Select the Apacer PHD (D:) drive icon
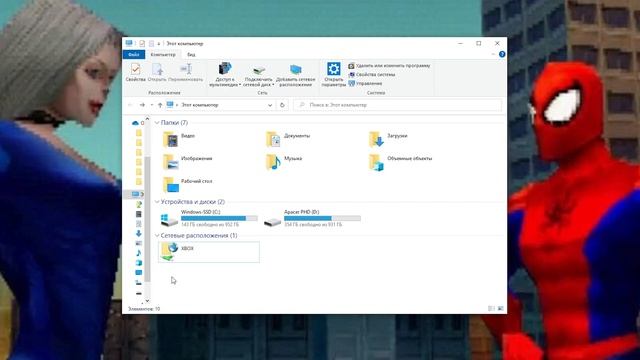 tap(272, 221)
